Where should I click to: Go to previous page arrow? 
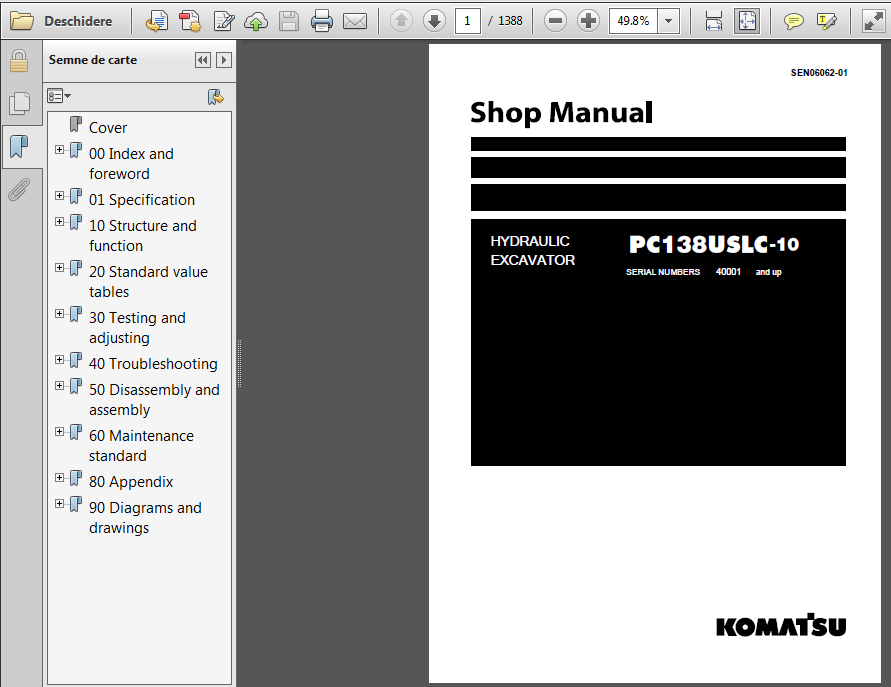click(401, 21)
